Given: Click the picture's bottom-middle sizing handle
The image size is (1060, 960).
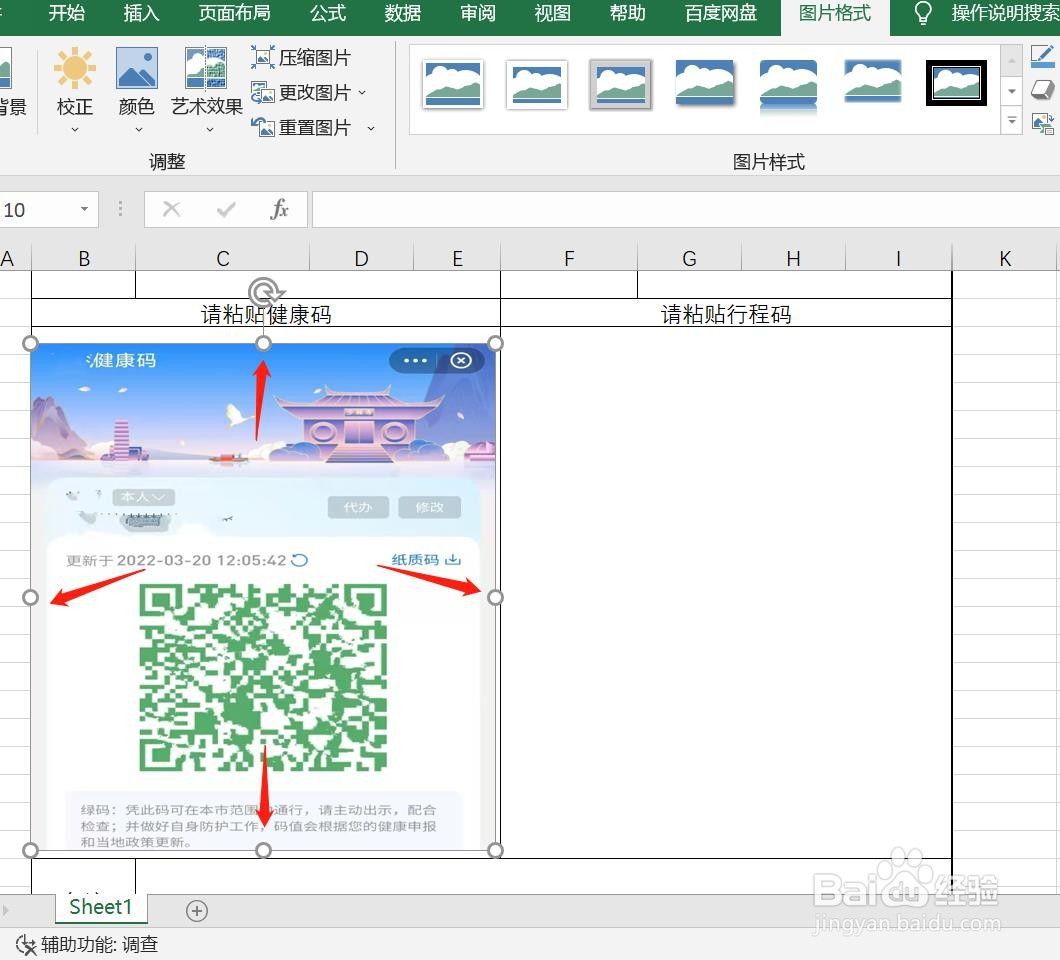Looking at the screenshot, I should [x=264, y=850].
